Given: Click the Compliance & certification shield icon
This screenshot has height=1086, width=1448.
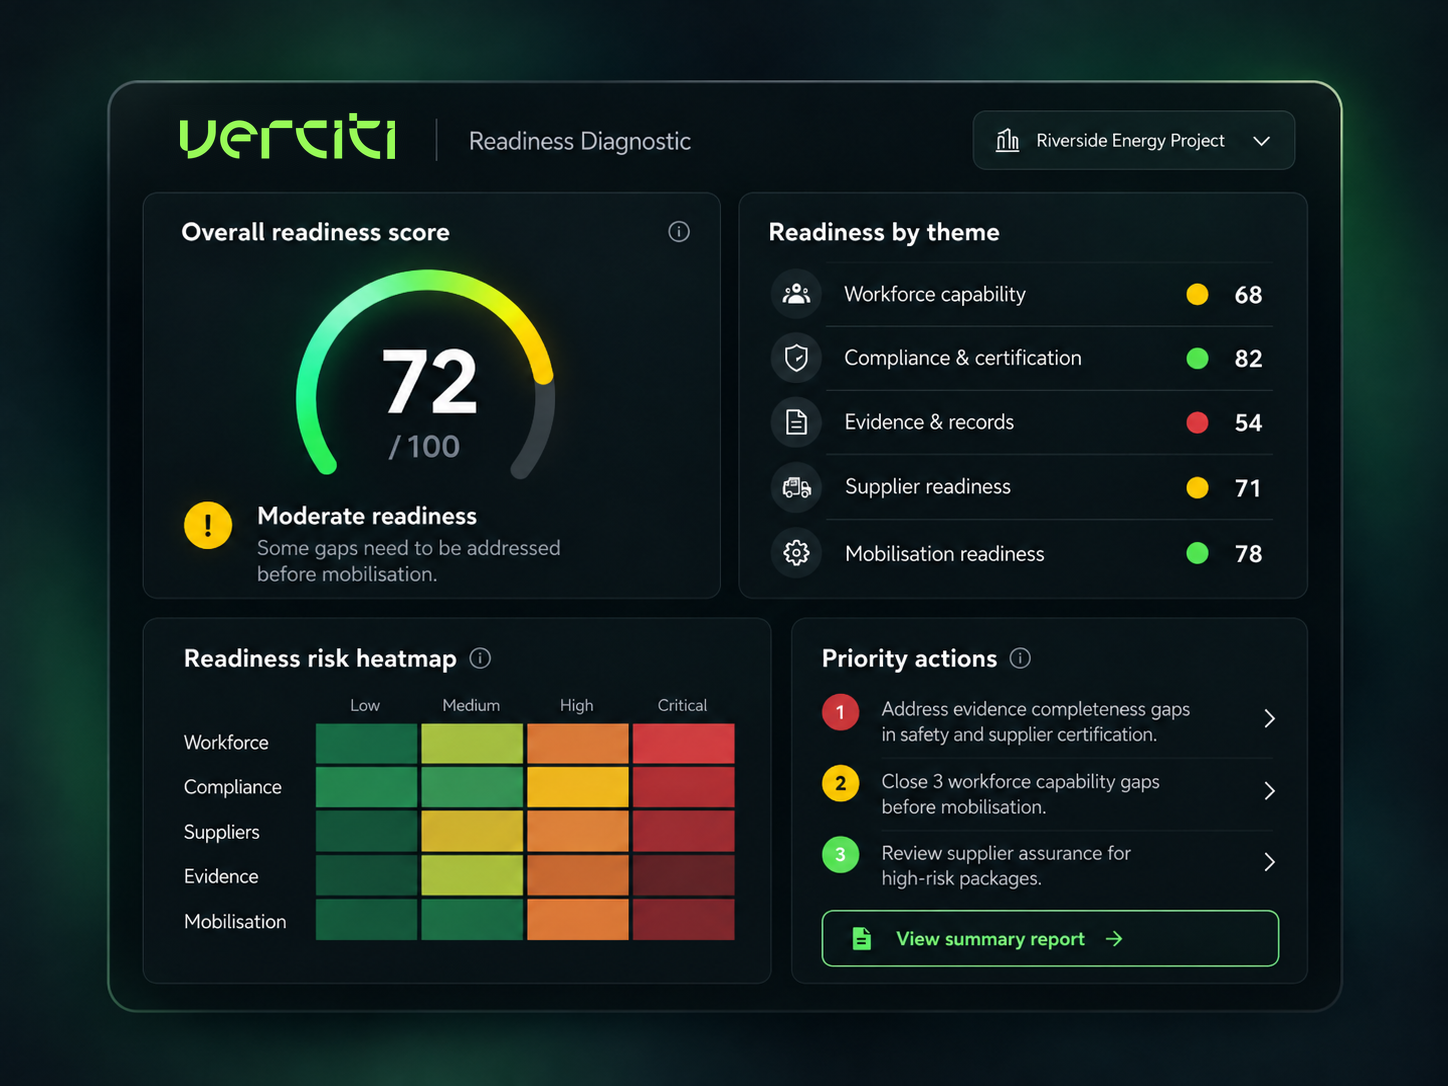Looking at the screenshot, I should pyautogui.click(x=796, y=358).
